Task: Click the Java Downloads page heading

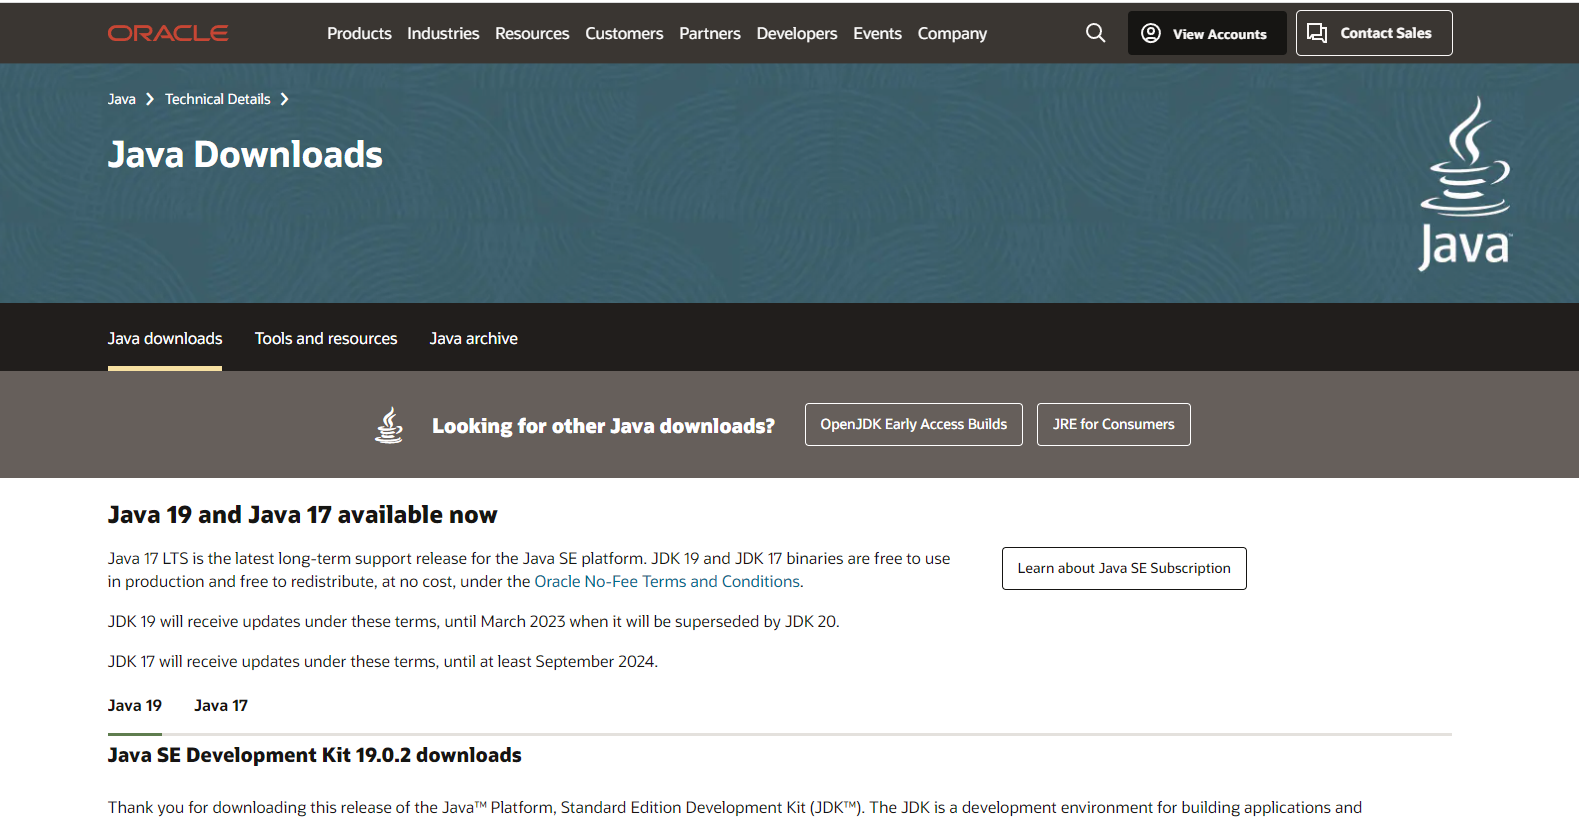Action: [x=245, y=155]
